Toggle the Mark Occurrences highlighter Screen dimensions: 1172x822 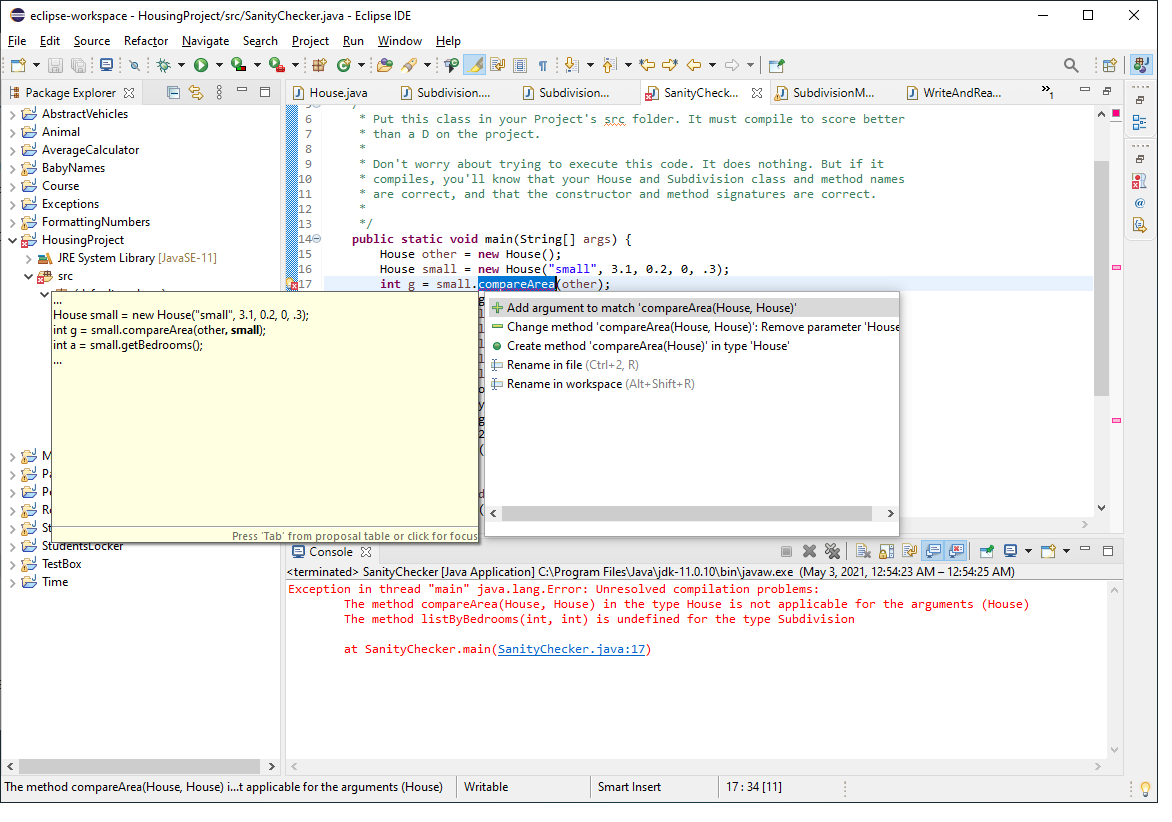[x=474, y=64]
